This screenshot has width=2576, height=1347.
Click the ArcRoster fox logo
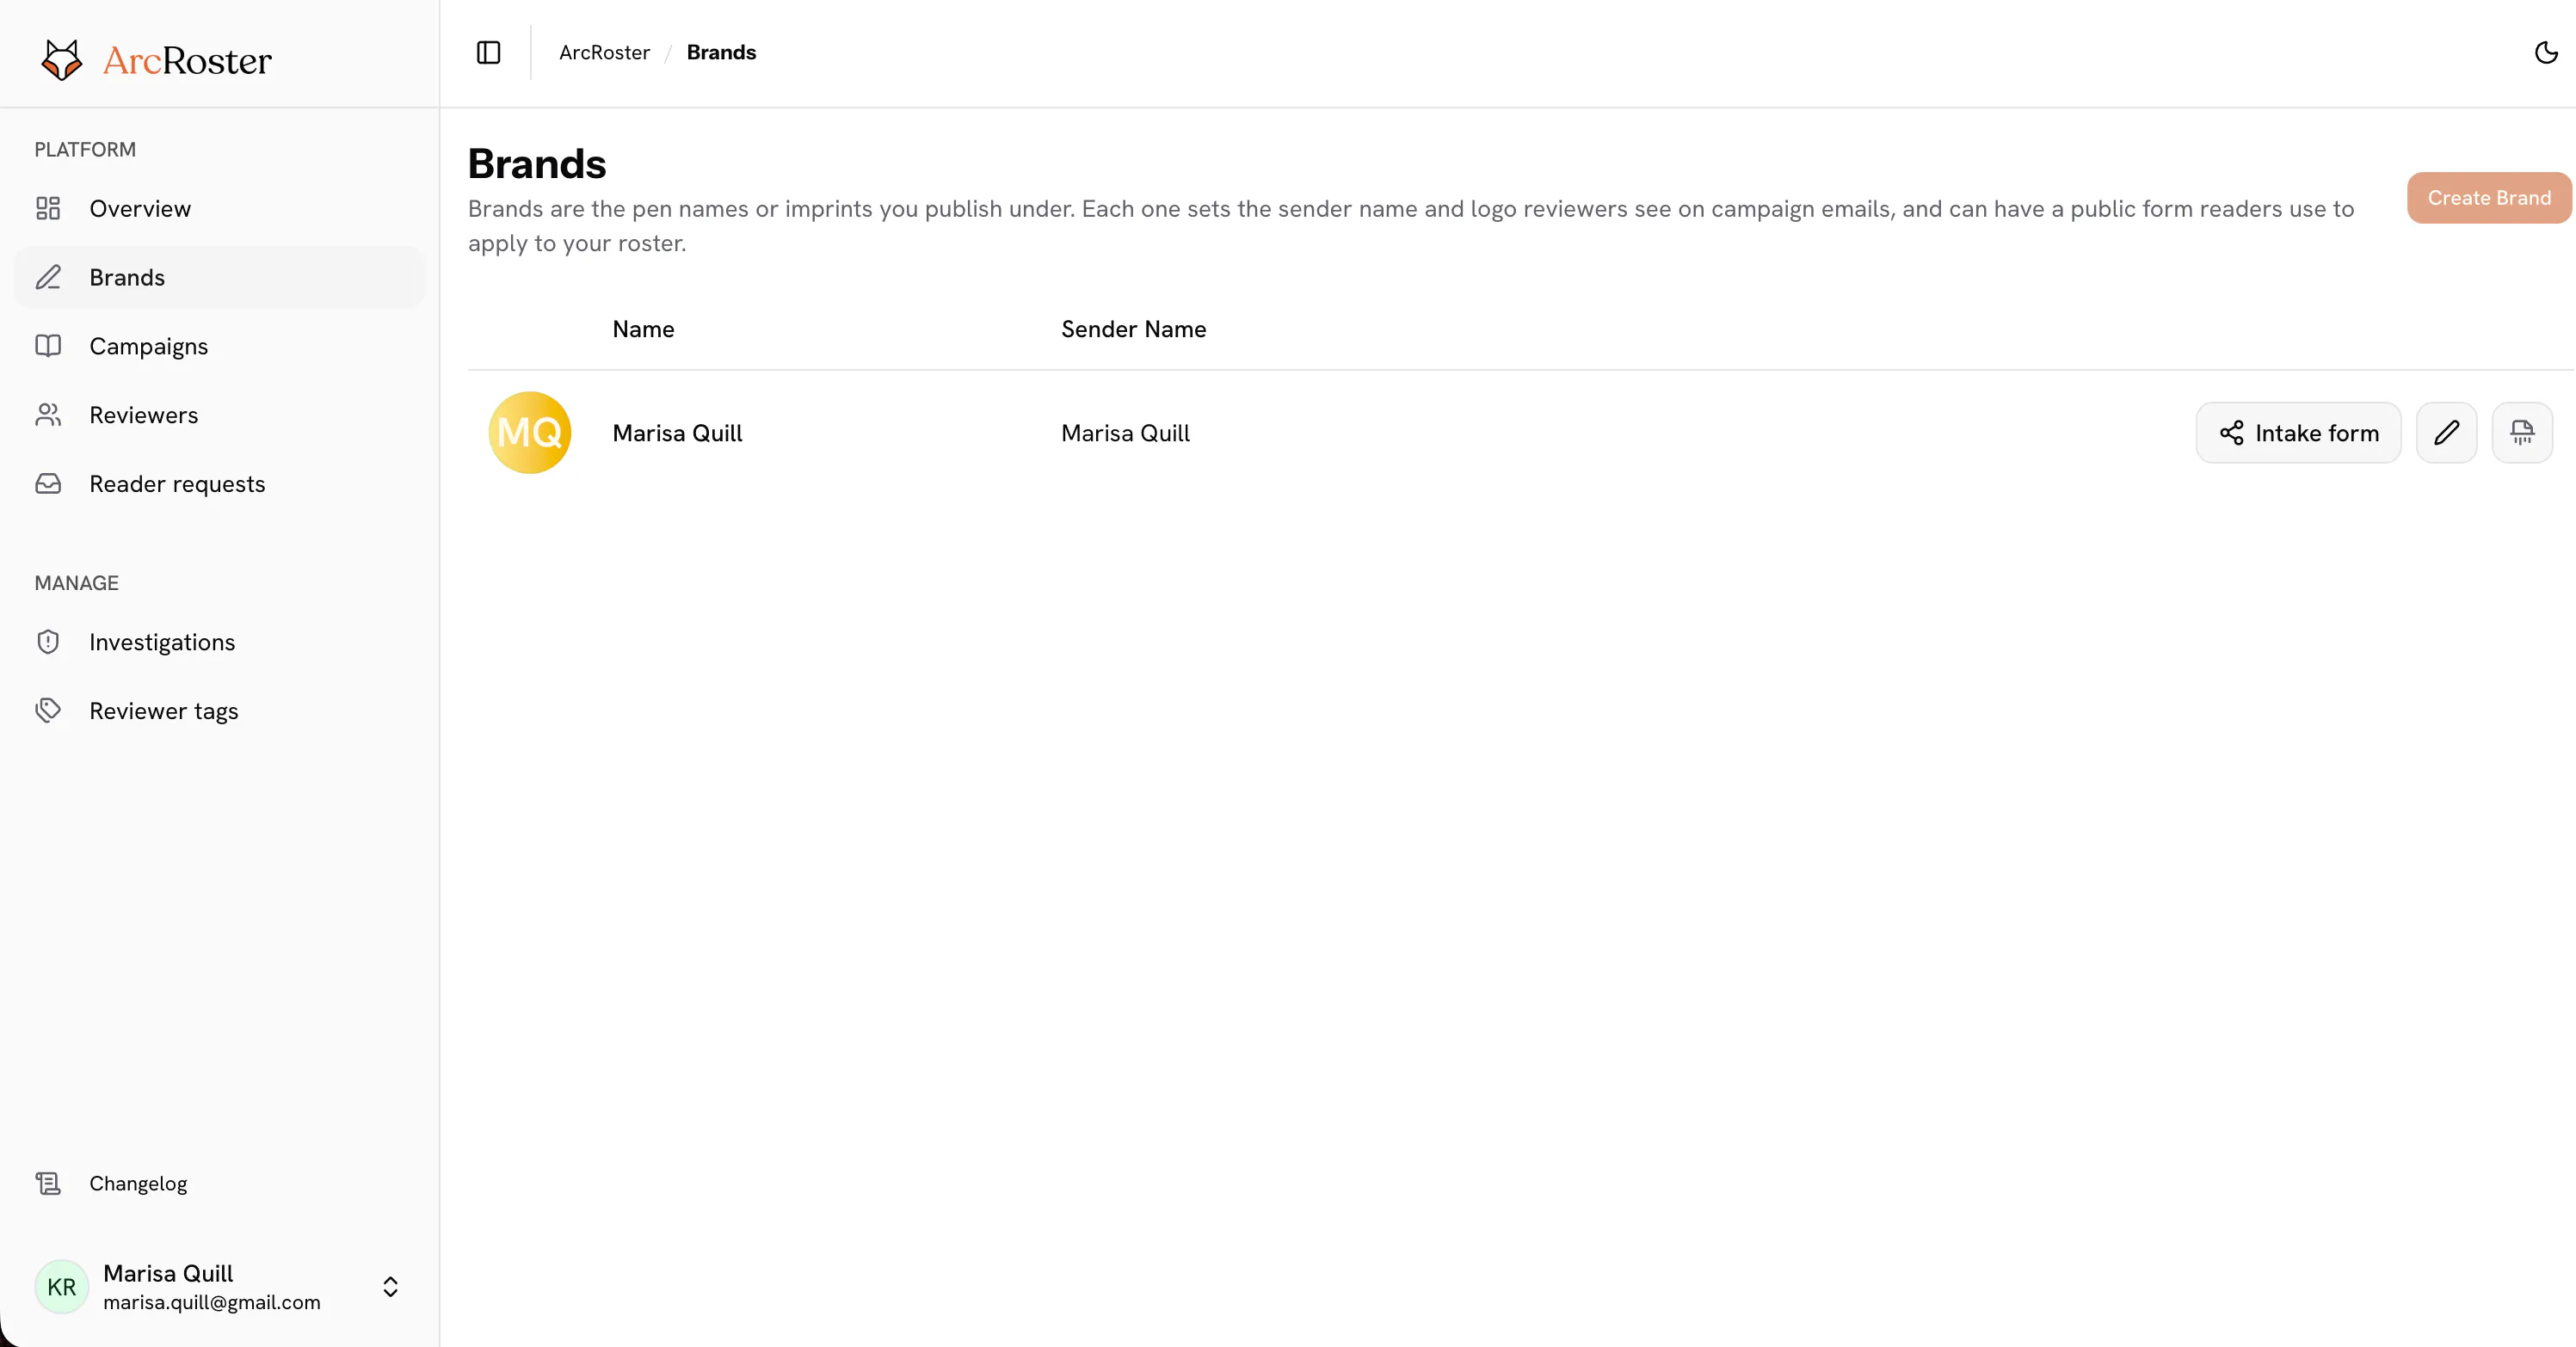(x=62, y=60)
